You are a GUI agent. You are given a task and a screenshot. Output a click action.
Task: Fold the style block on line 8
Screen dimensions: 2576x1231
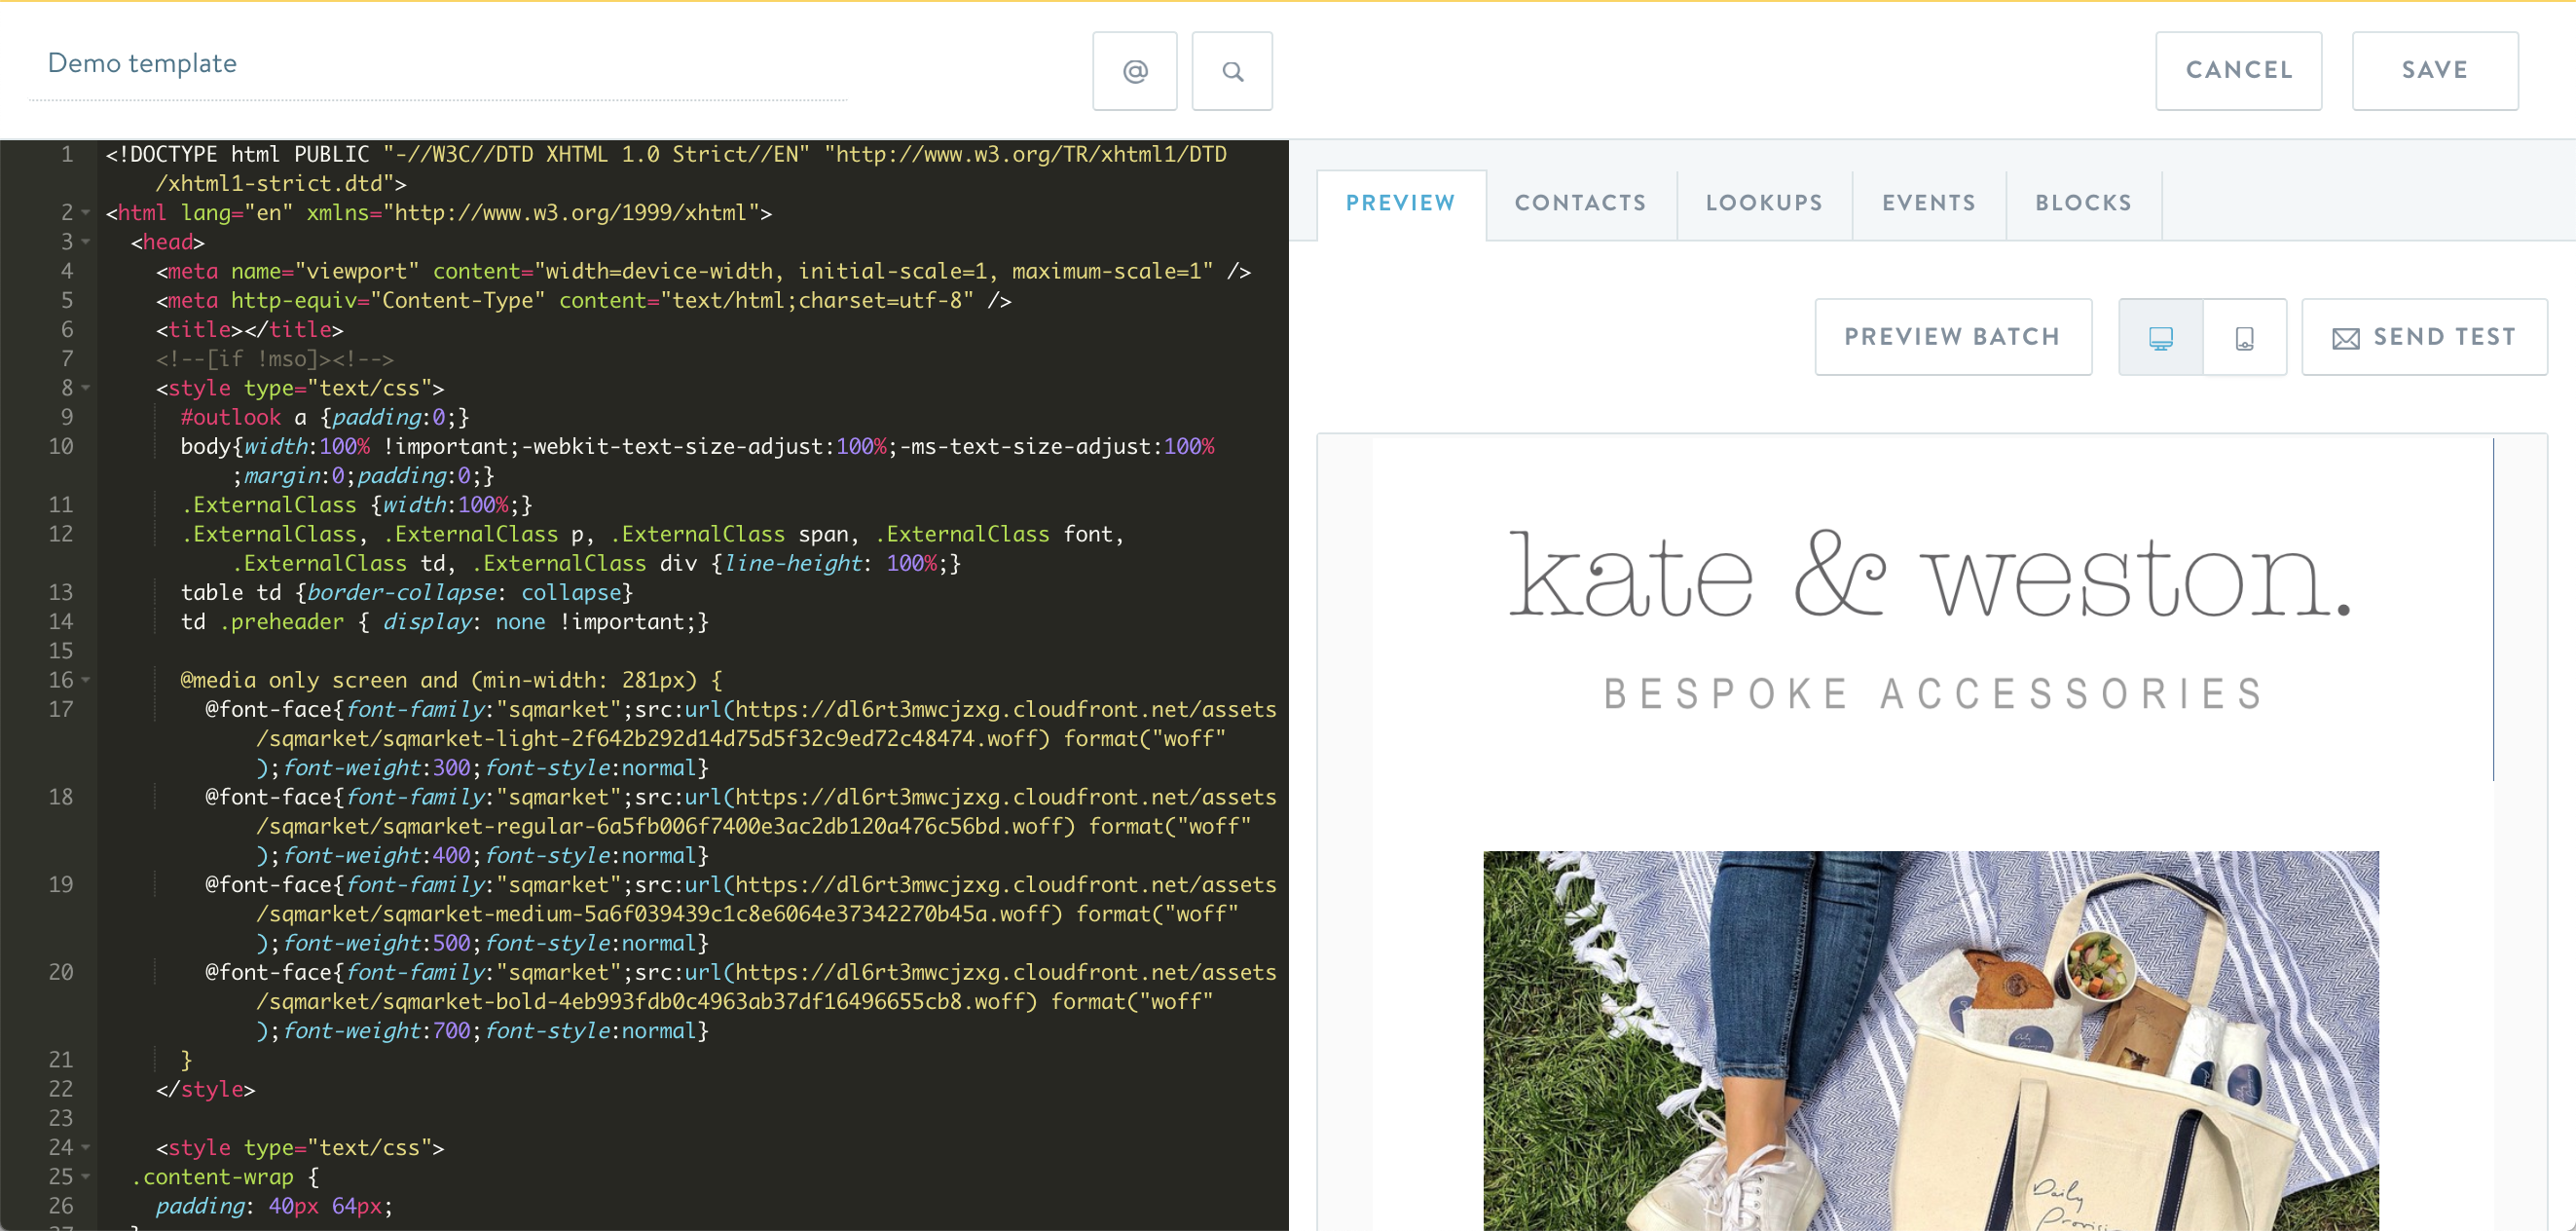tap(86, 388)
